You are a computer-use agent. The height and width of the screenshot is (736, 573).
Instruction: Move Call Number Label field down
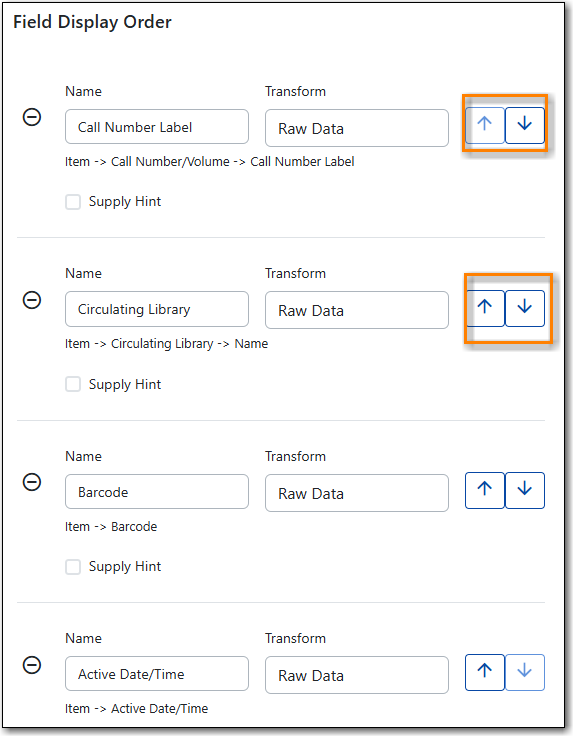pos(525,125)
